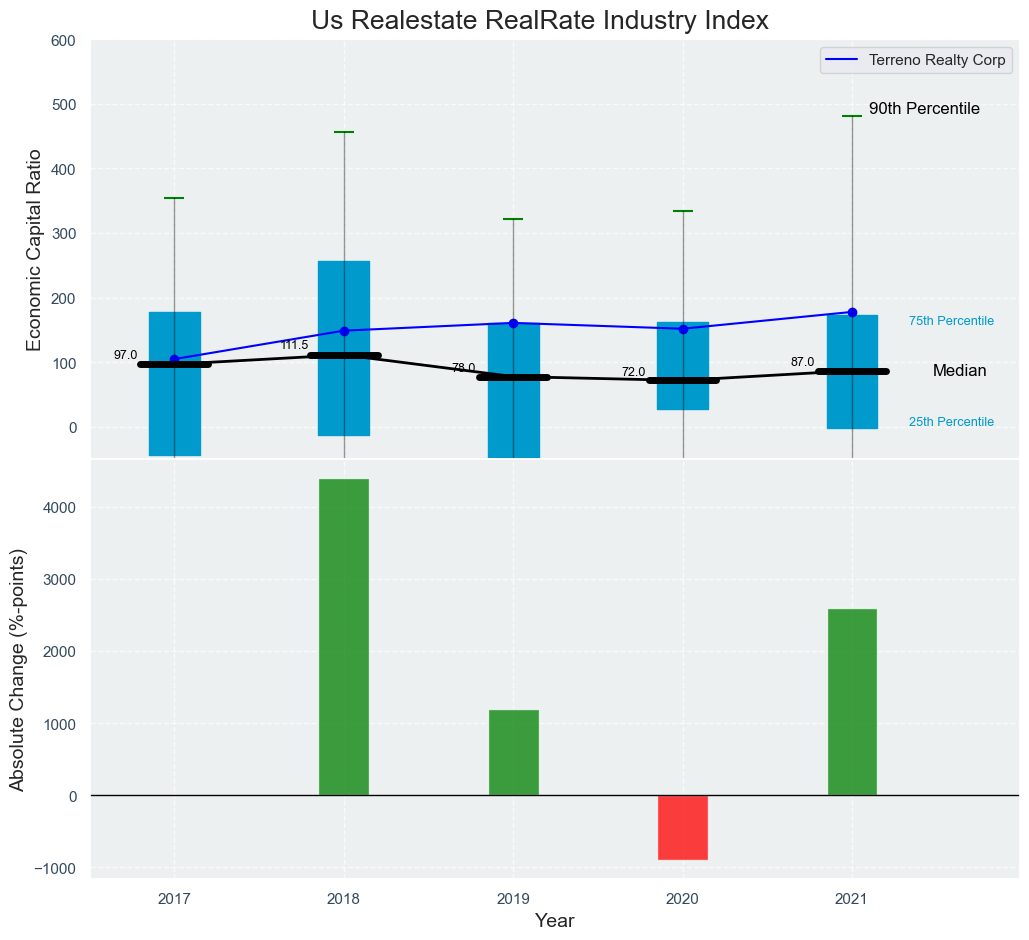The width and height of the screenshot is (1029, 940).
Task: Select the 2019 Terreno blue data point
Action: 513,323
